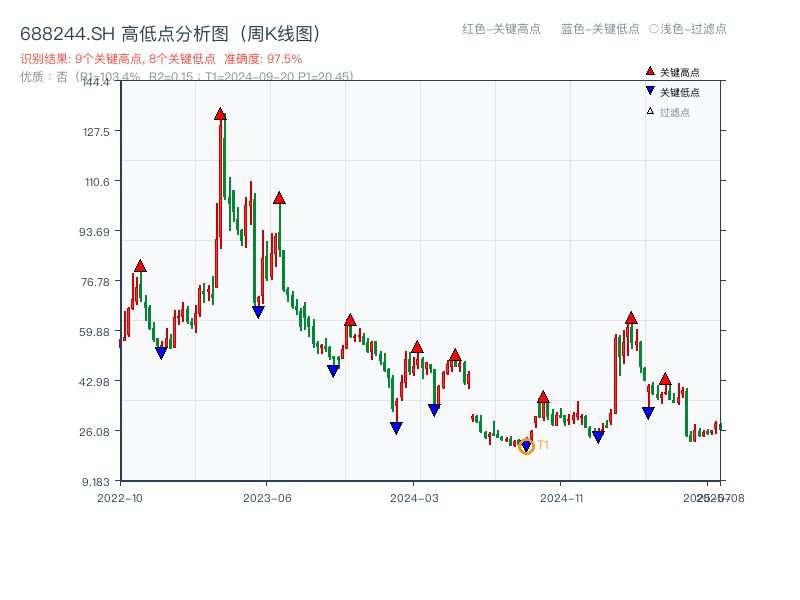The width and height of the screenshot is (800, 600).
Task: Select the rightmost red 关键高点 marker on chart
Action: click(x=666, y=378)
